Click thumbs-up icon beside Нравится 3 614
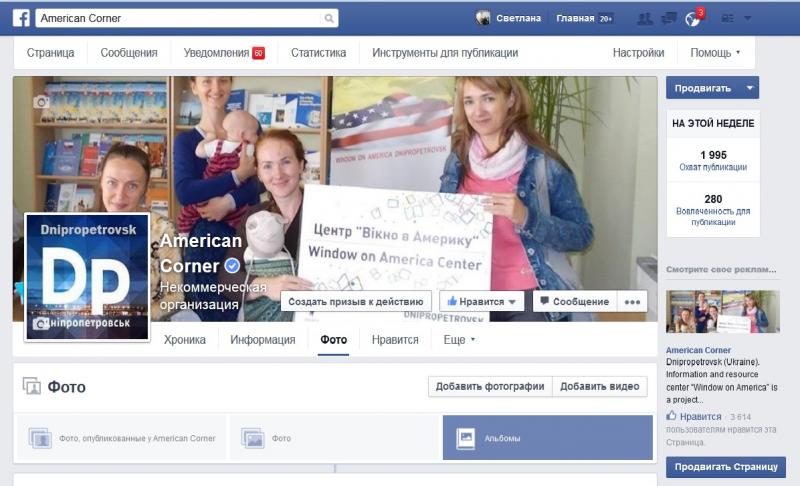Viewport: 800px width, 486px height. click(671, 416)
